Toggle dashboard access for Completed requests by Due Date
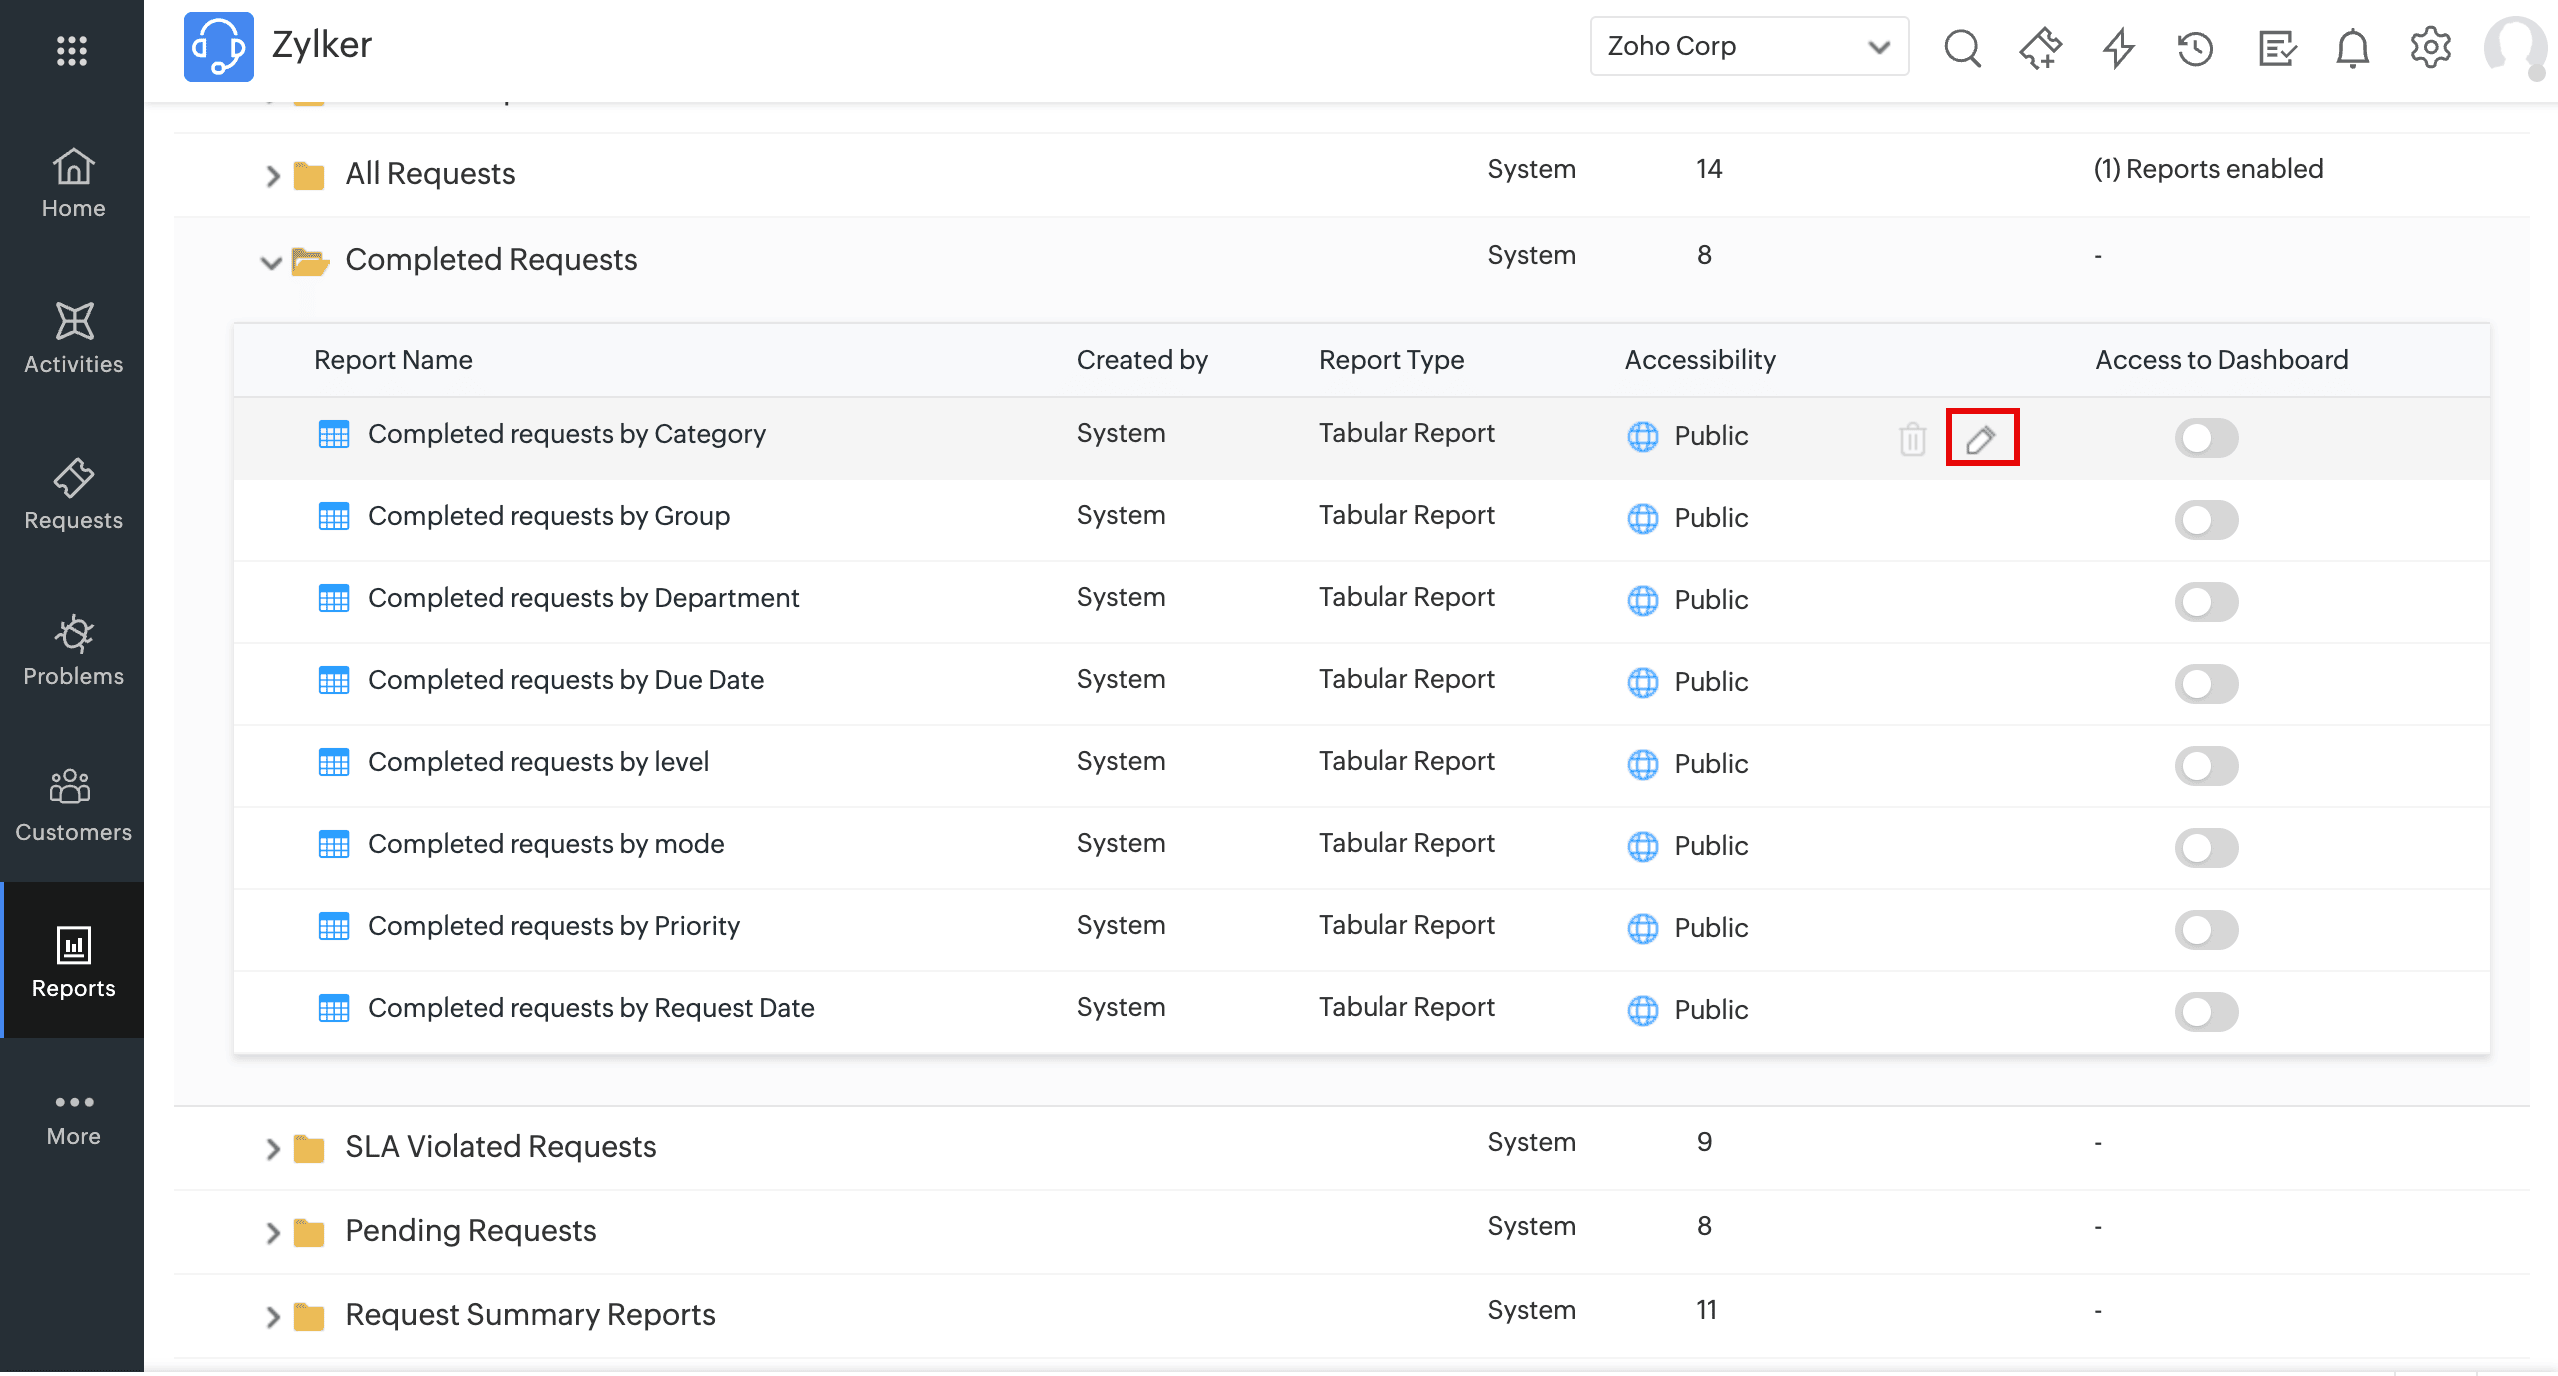 (x=2206, y=683)
